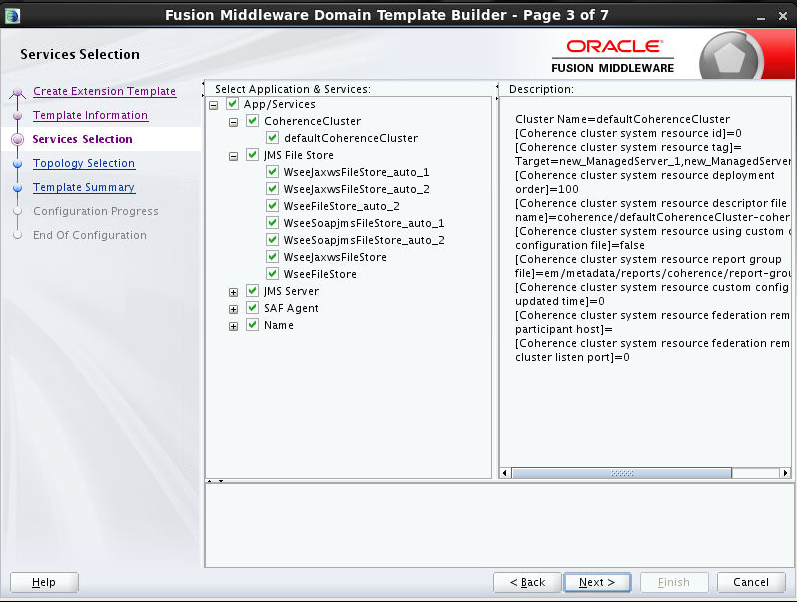Toggle the SAF Agent checkbox

(253, 308)
